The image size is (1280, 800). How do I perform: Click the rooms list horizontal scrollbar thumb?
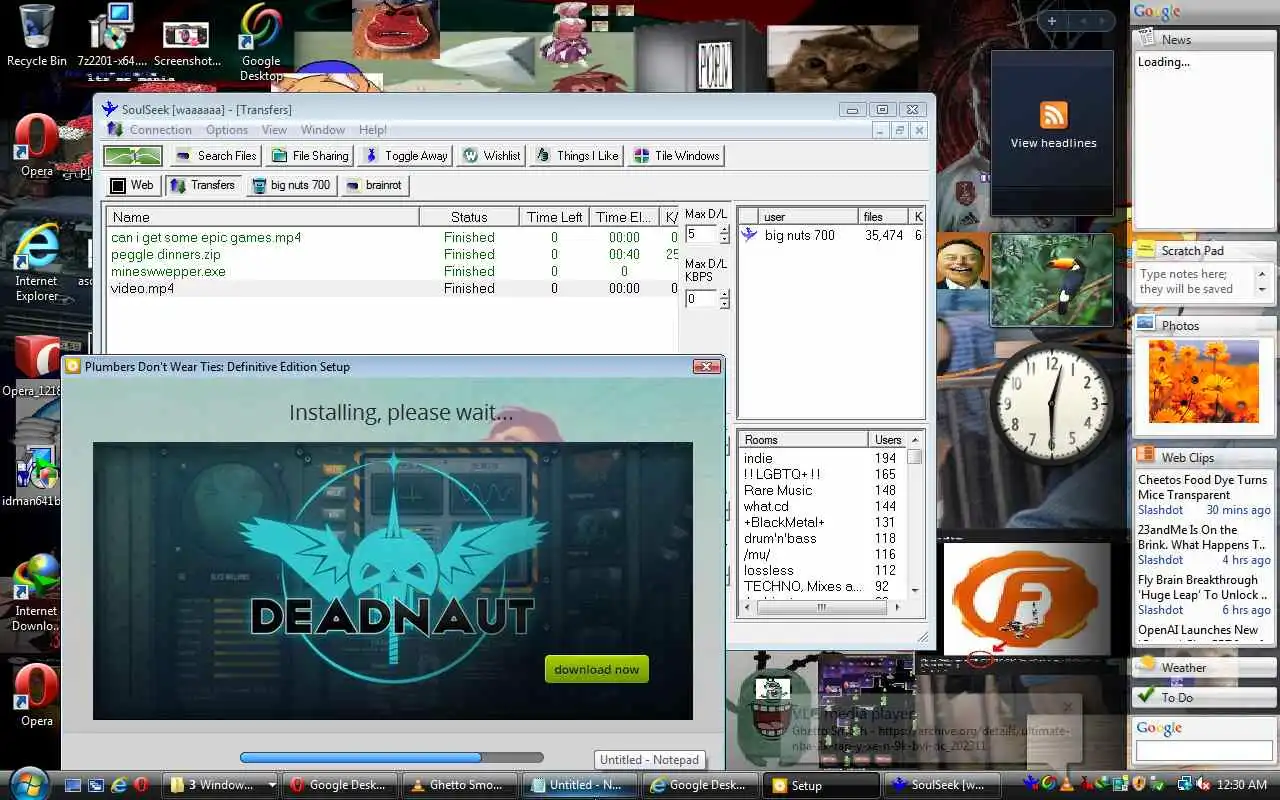(821, 607)
